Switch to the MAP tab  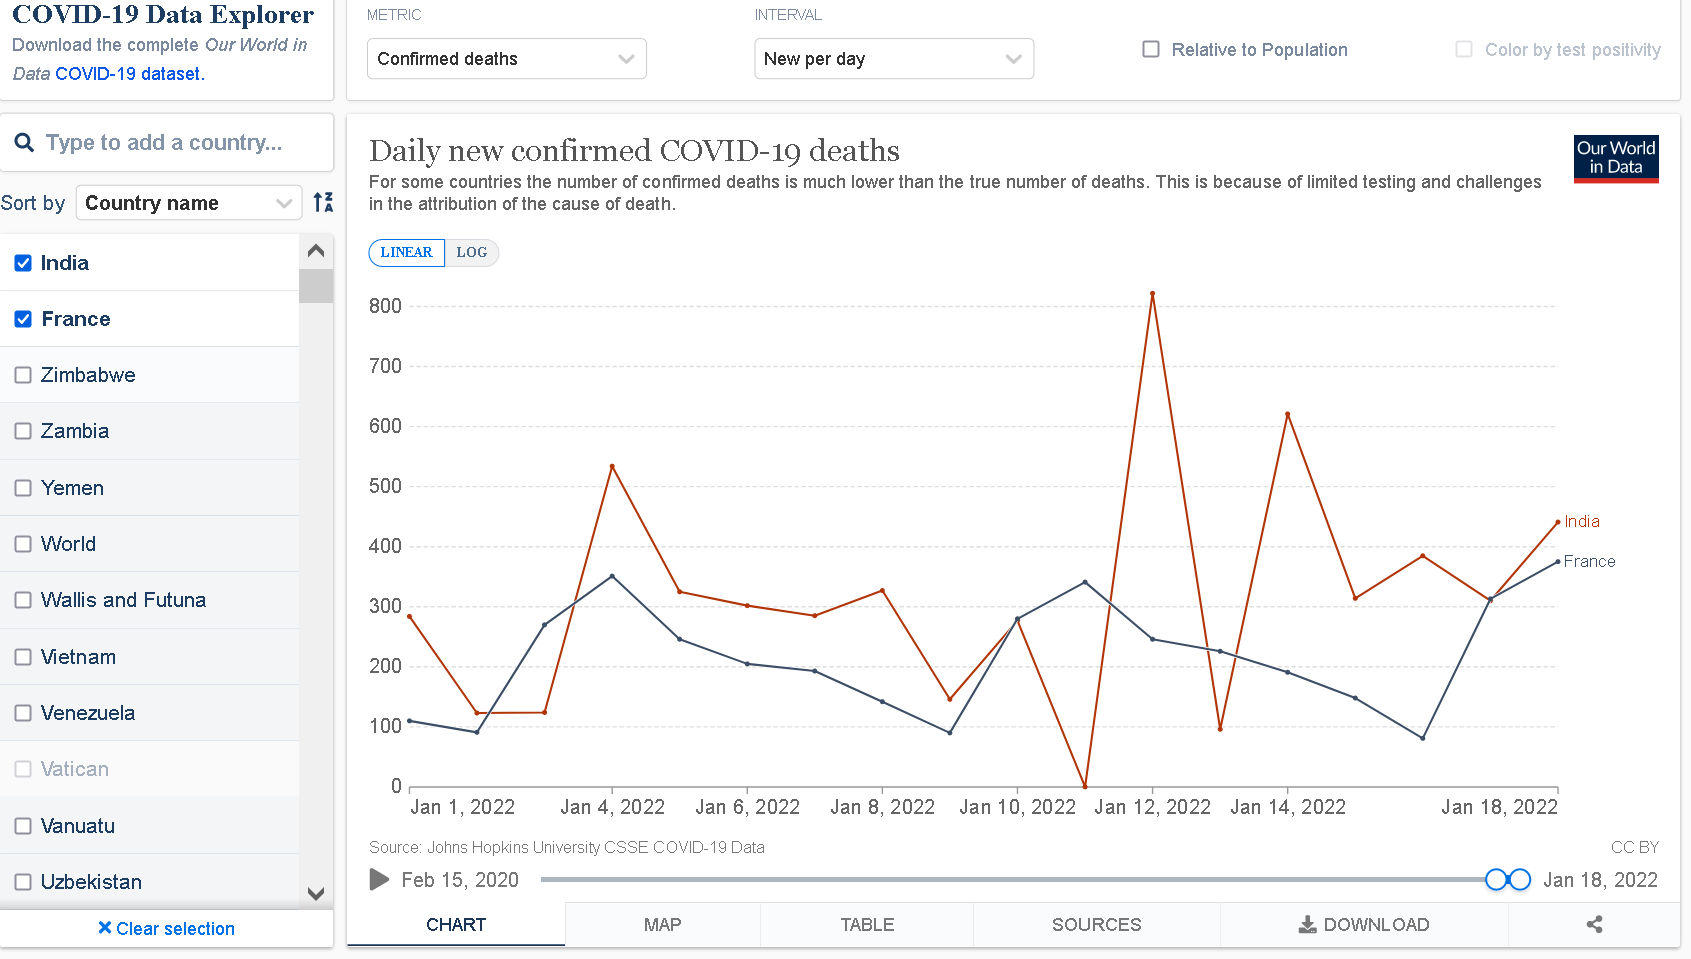[662, 925]
